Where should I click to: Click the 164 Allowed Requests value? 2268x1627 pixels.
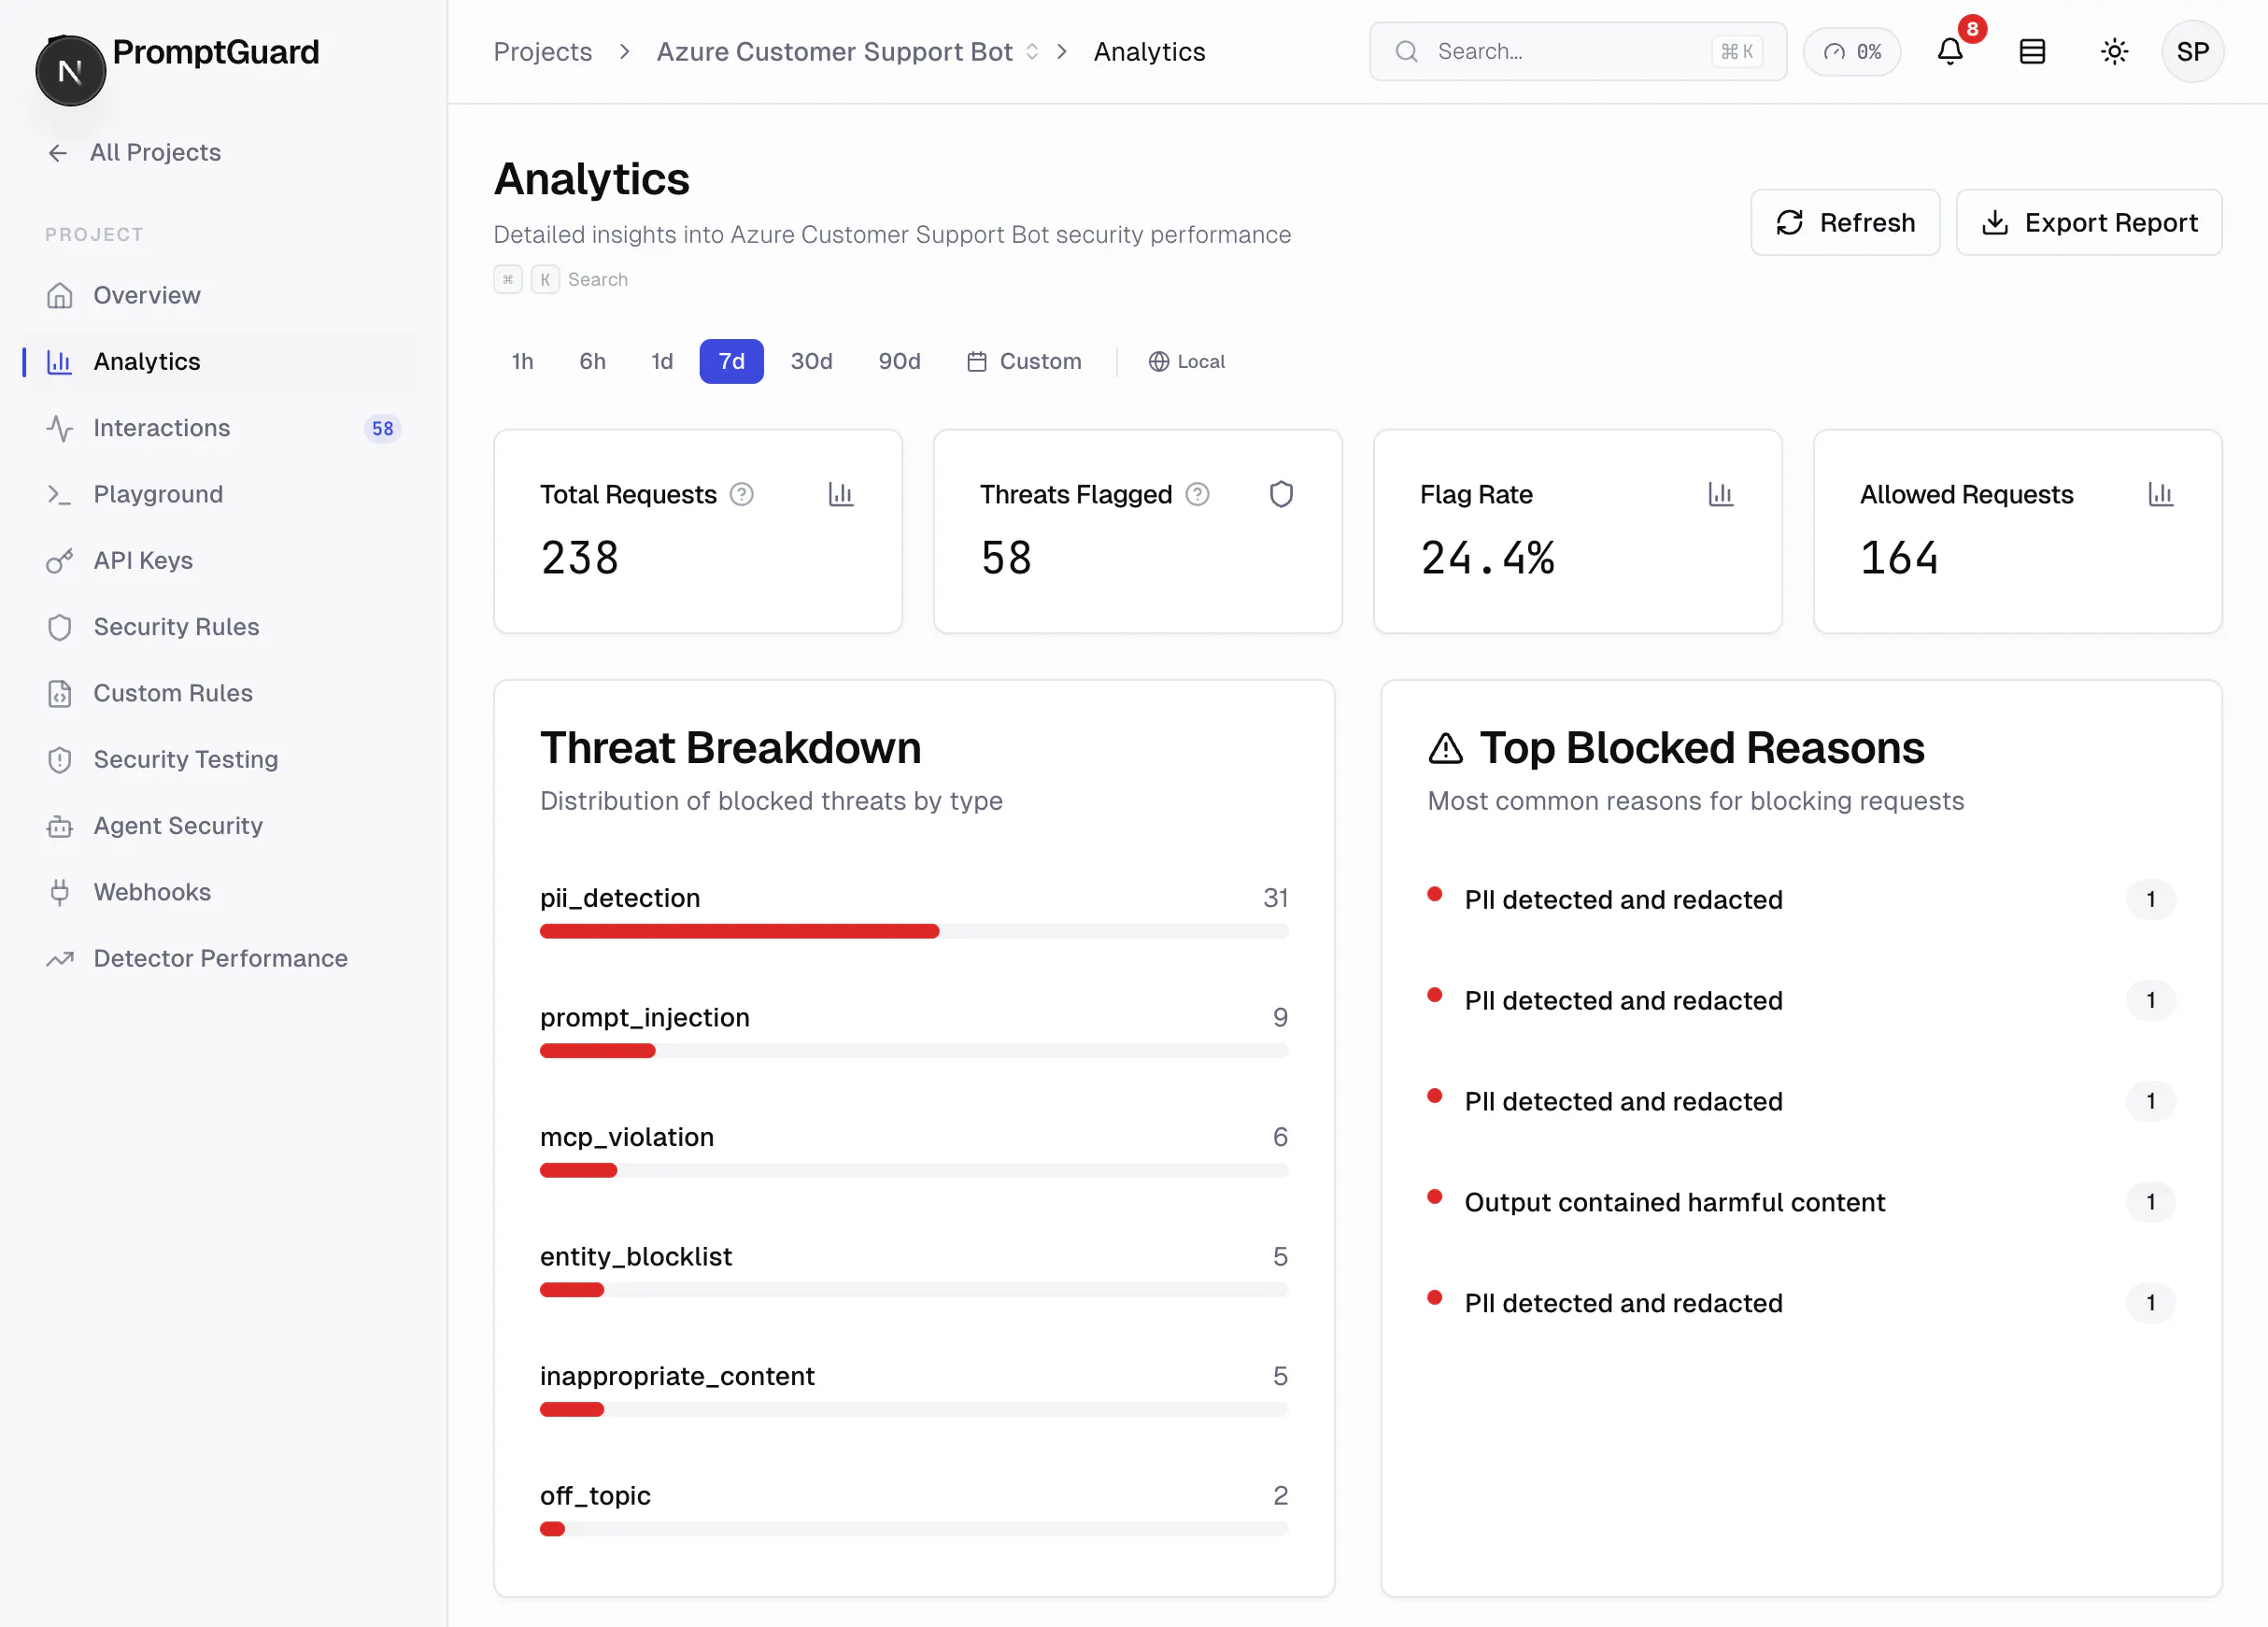[1899, 558]
